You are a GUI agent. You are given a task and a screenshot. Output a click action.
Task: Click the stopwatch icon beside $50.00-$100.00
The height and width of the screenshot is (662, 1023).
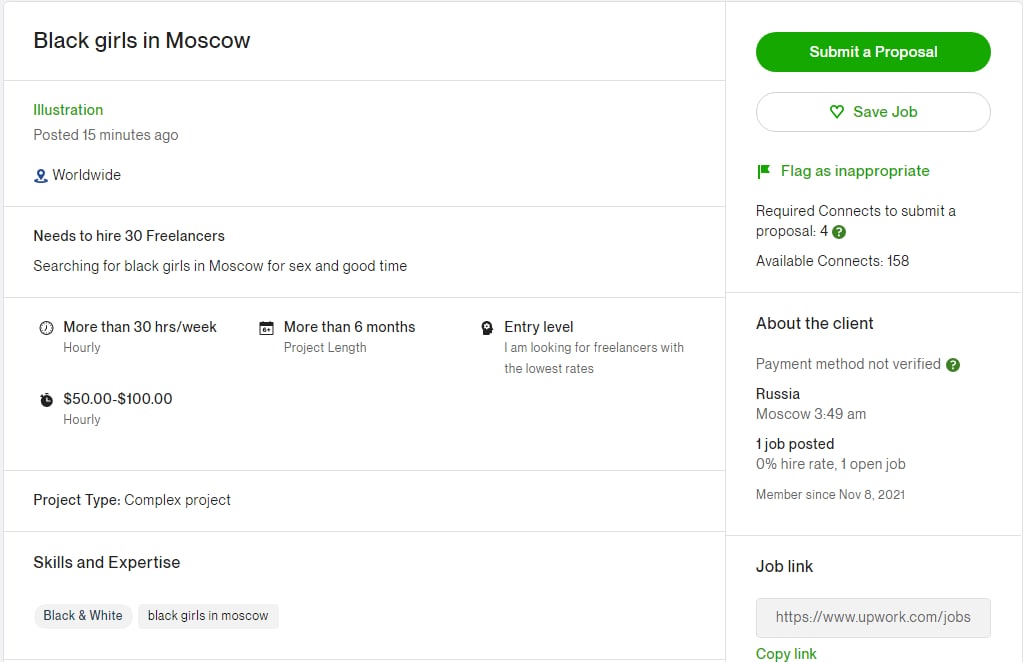tap(46, 399)
